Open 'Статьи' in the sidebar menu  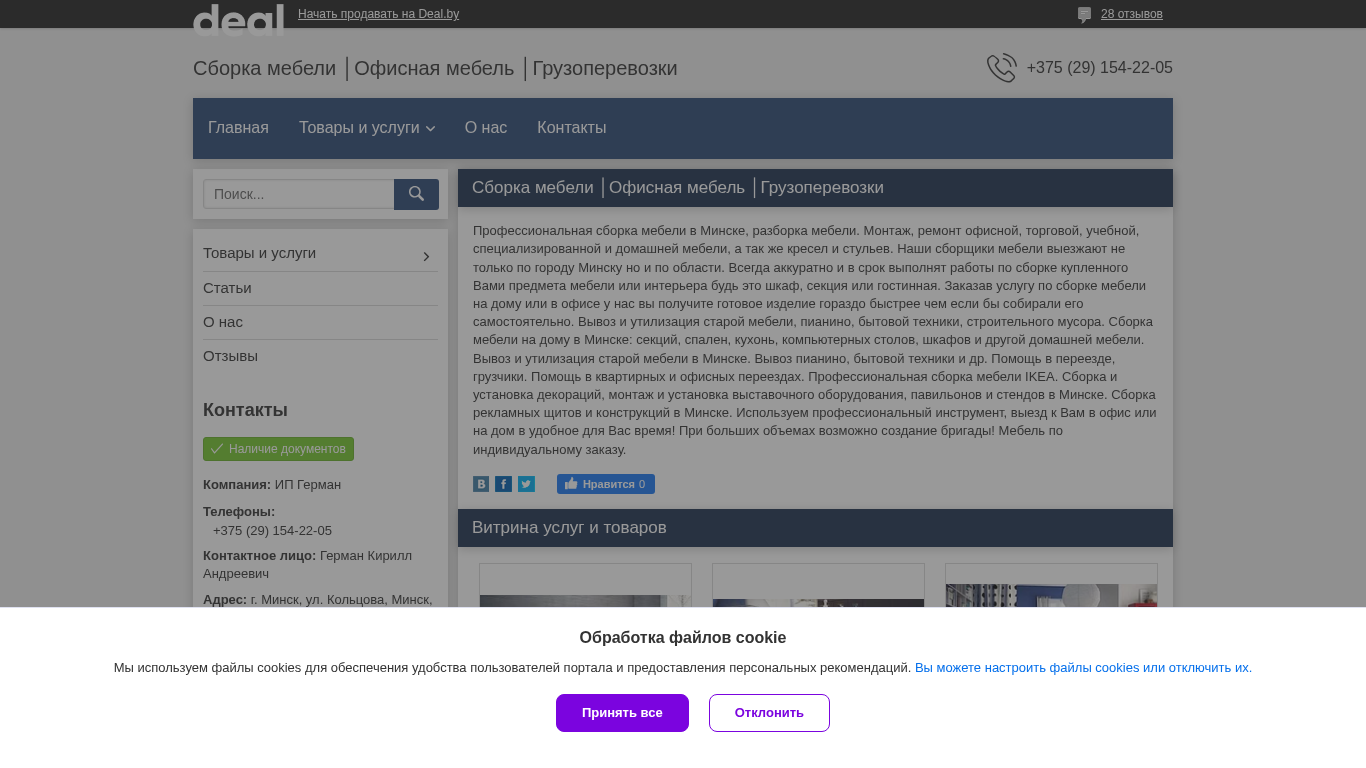pyautogui.click(x=227, y=288)
